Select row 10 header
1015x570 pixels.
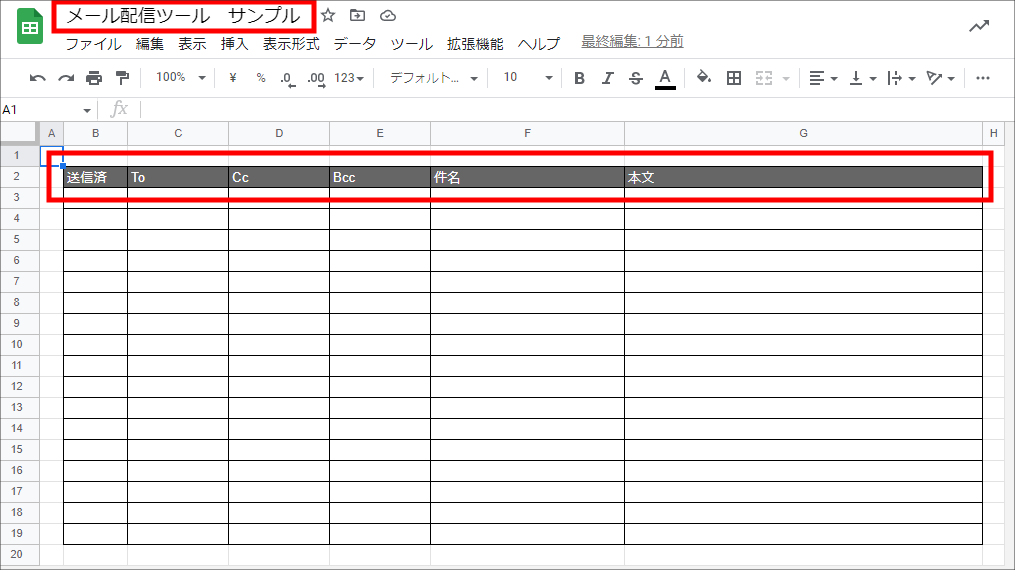tap(17, 344)
